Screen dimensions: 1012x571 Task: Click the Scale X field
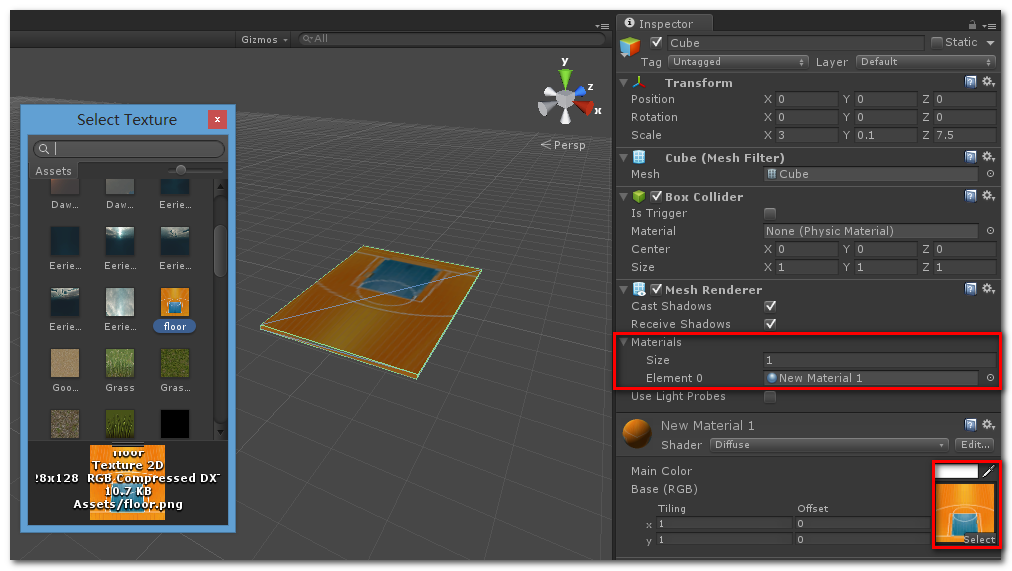806,135
